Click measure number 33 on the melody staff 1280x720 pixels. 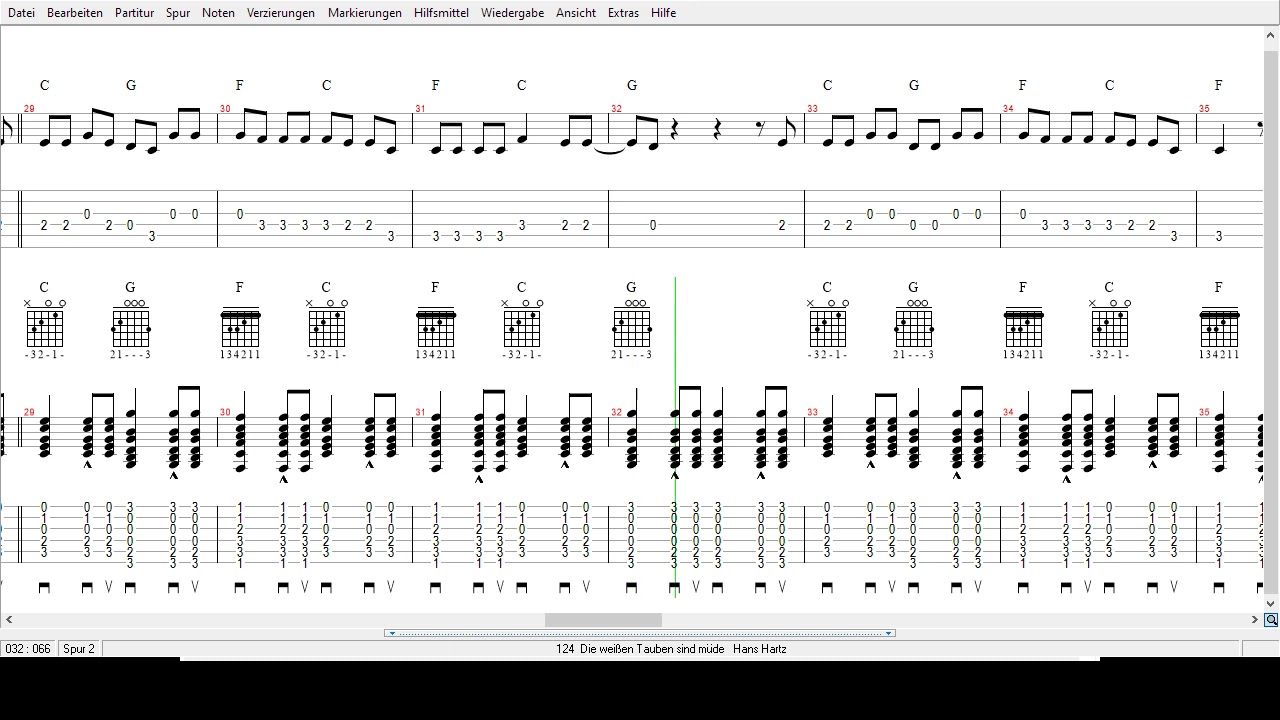pyautogui.click(x=813, y=109)
